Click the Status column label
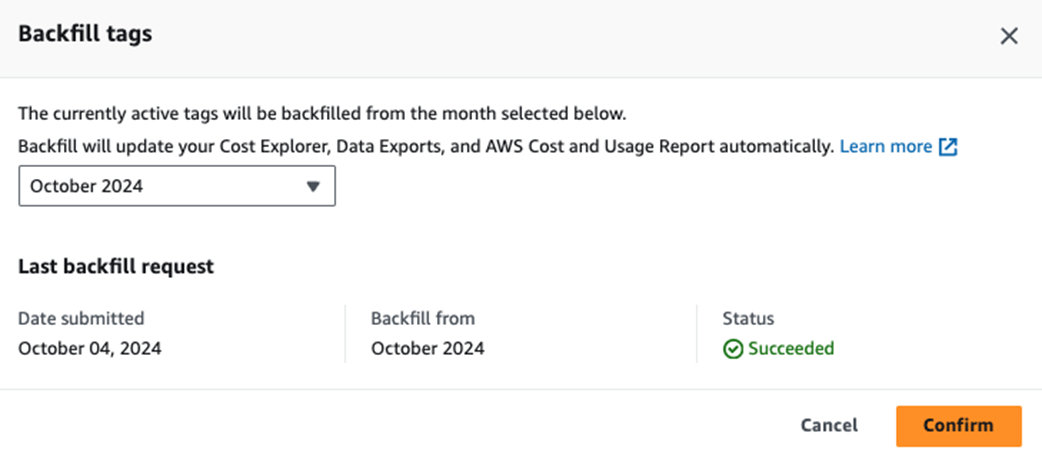The image size is (1042, 457). tap(748, 319)
